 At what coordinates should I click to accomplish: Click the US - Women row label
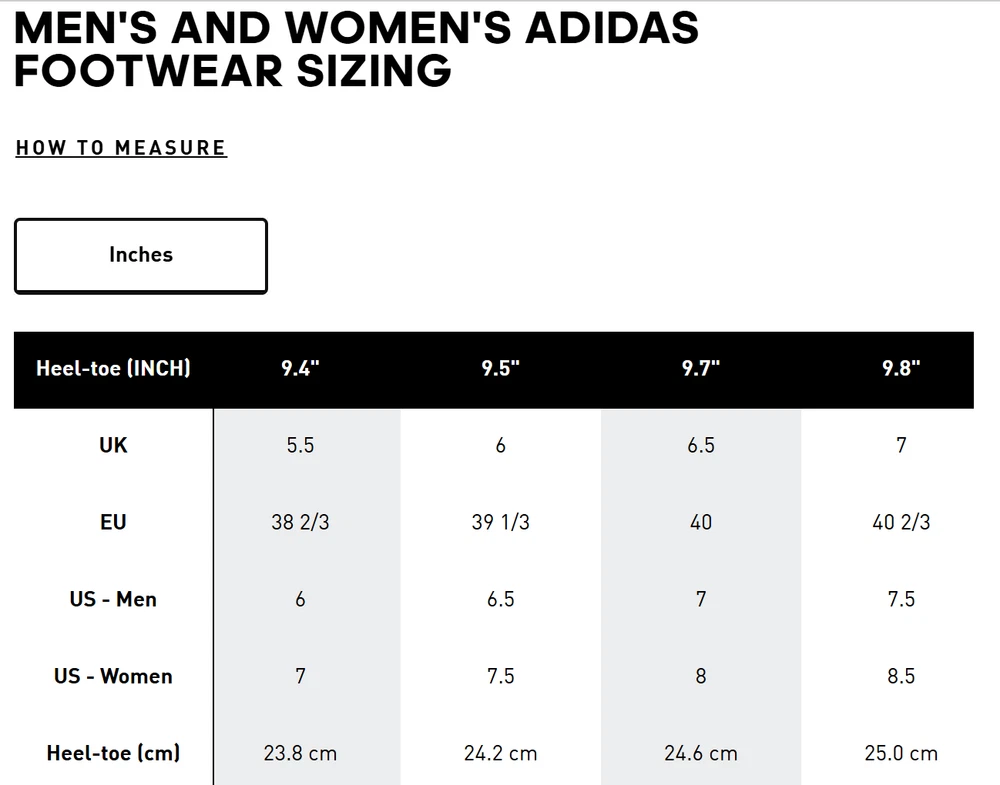113,676
